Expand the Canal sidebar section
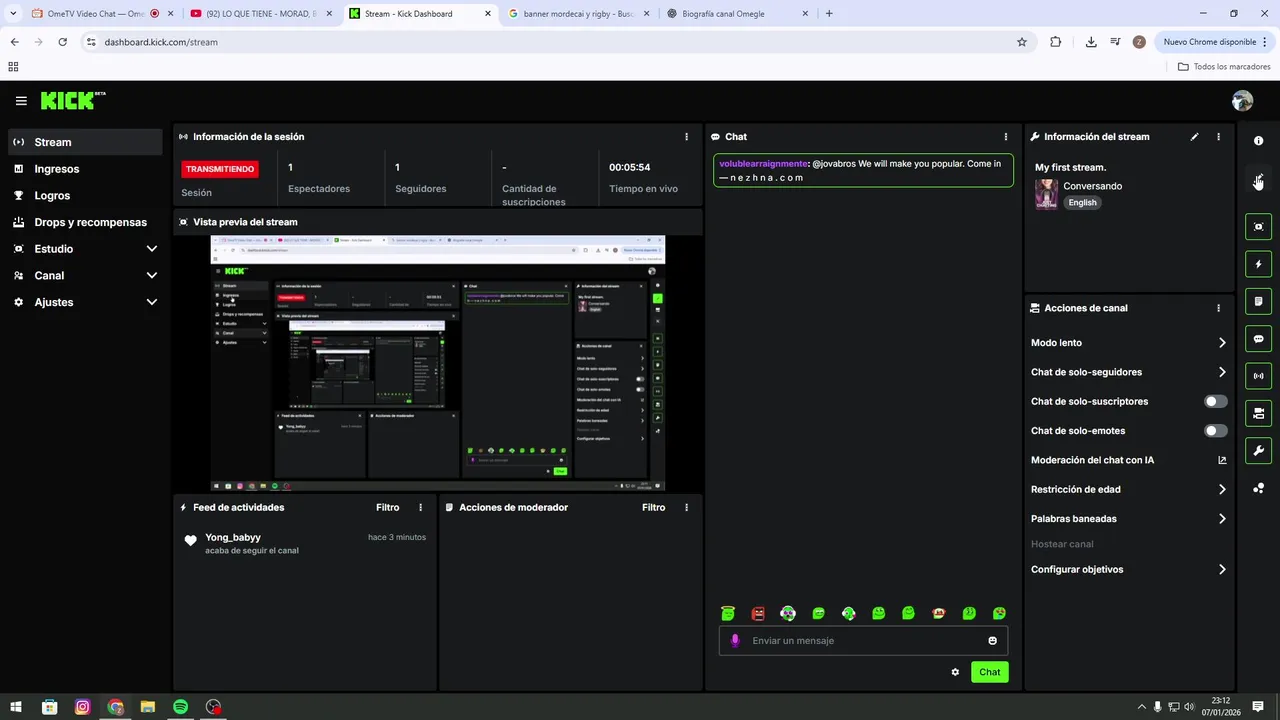 85,276
